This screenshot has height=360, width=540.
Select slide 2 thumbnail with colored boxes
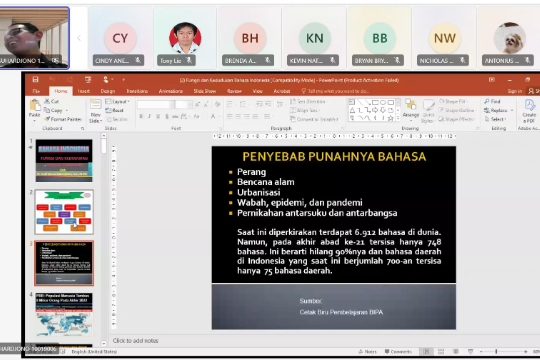click(64, 212)
